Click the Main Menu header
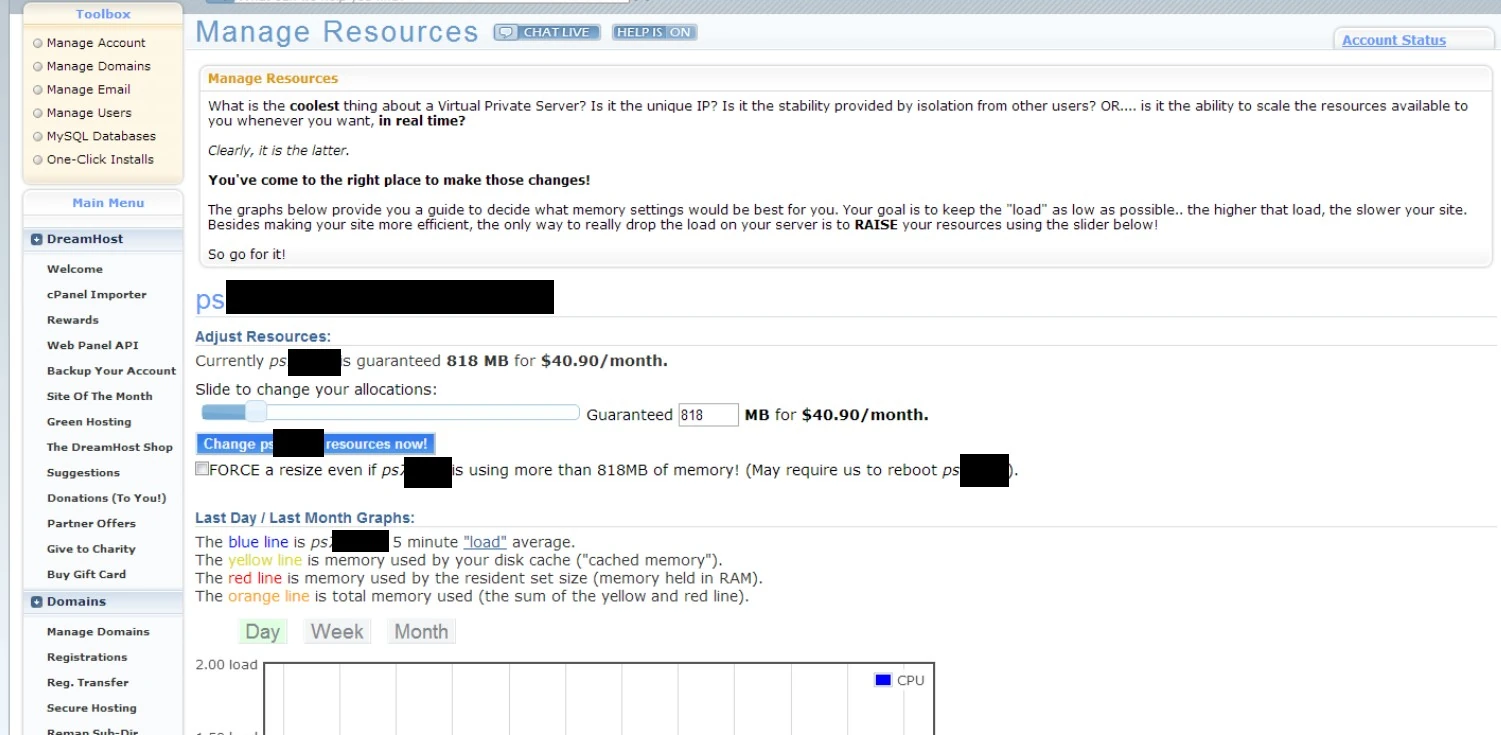This screenshot has width=1501, height=735. point(108,203)
